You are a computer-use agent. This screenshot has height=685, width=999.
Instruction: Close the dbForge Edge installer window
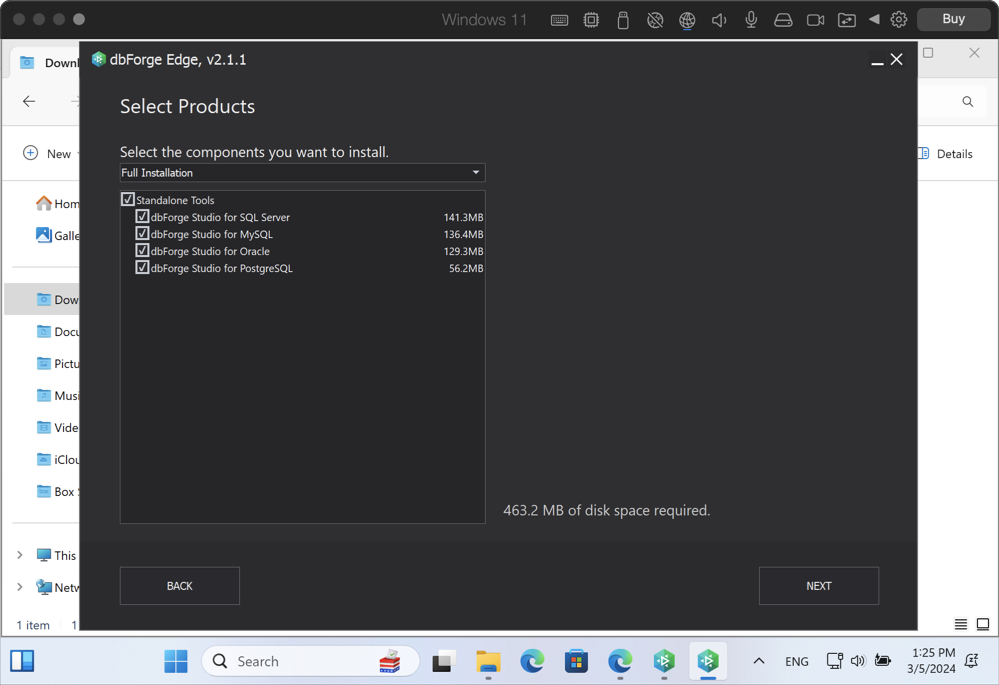[896, 59]
